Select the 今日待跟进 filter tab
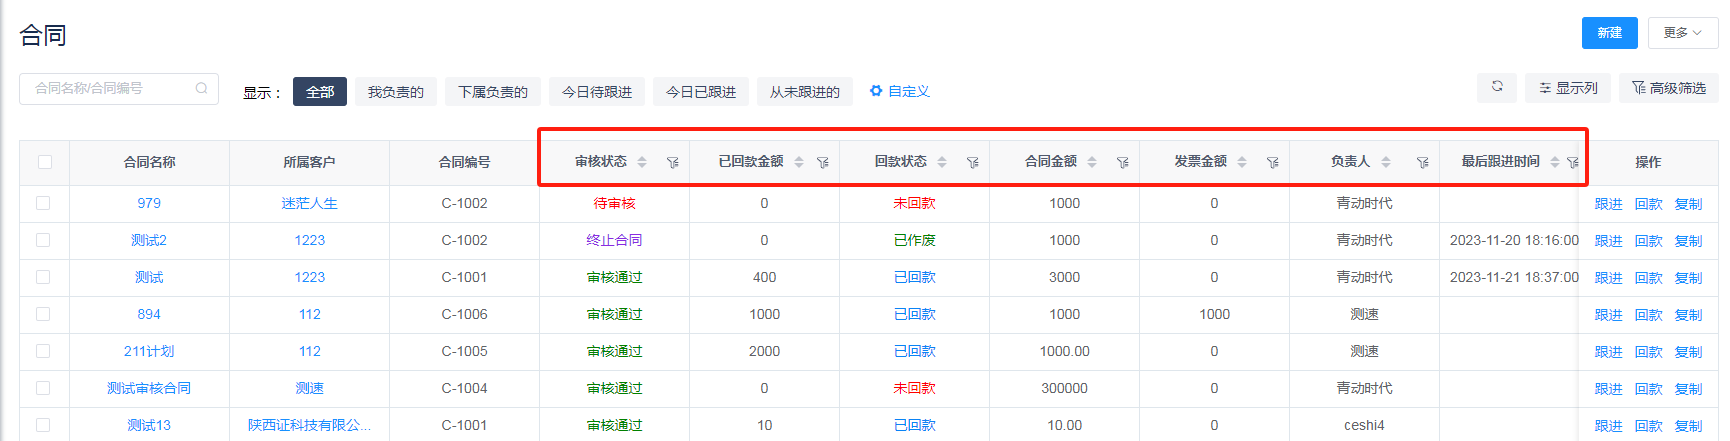Screen dimensions: 1730x441 pos(597,92)
